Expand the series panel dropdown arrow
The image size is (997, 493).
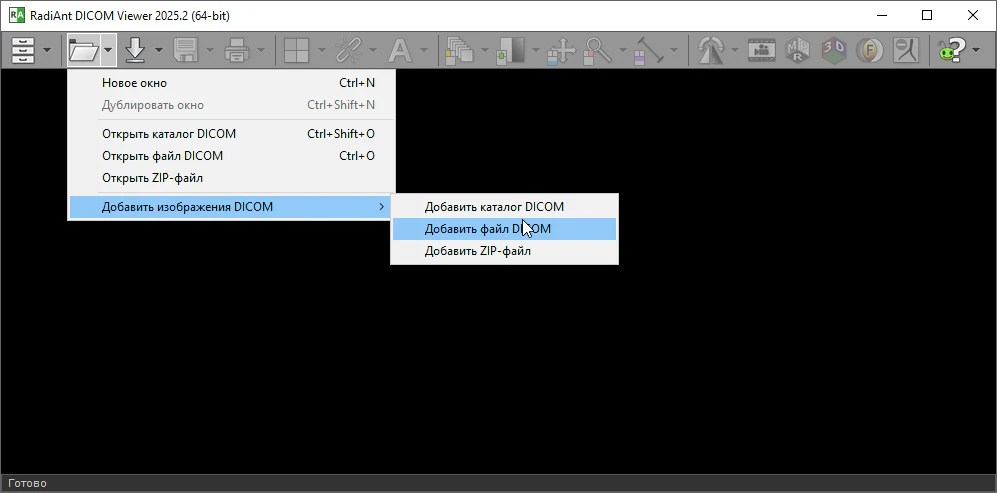pyautogui.click(x=47, y=49)
